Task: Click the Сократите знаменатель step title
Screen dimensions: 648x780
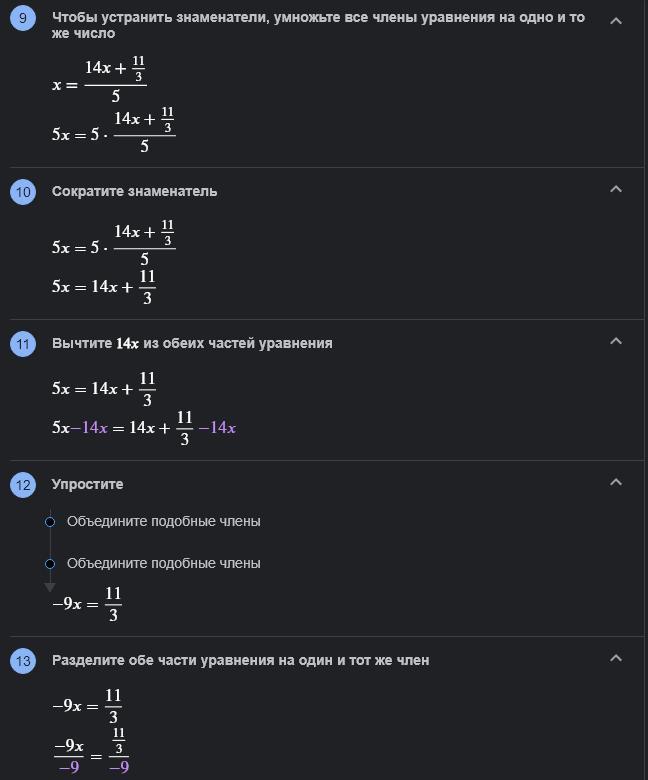Action: coord(134,191)
